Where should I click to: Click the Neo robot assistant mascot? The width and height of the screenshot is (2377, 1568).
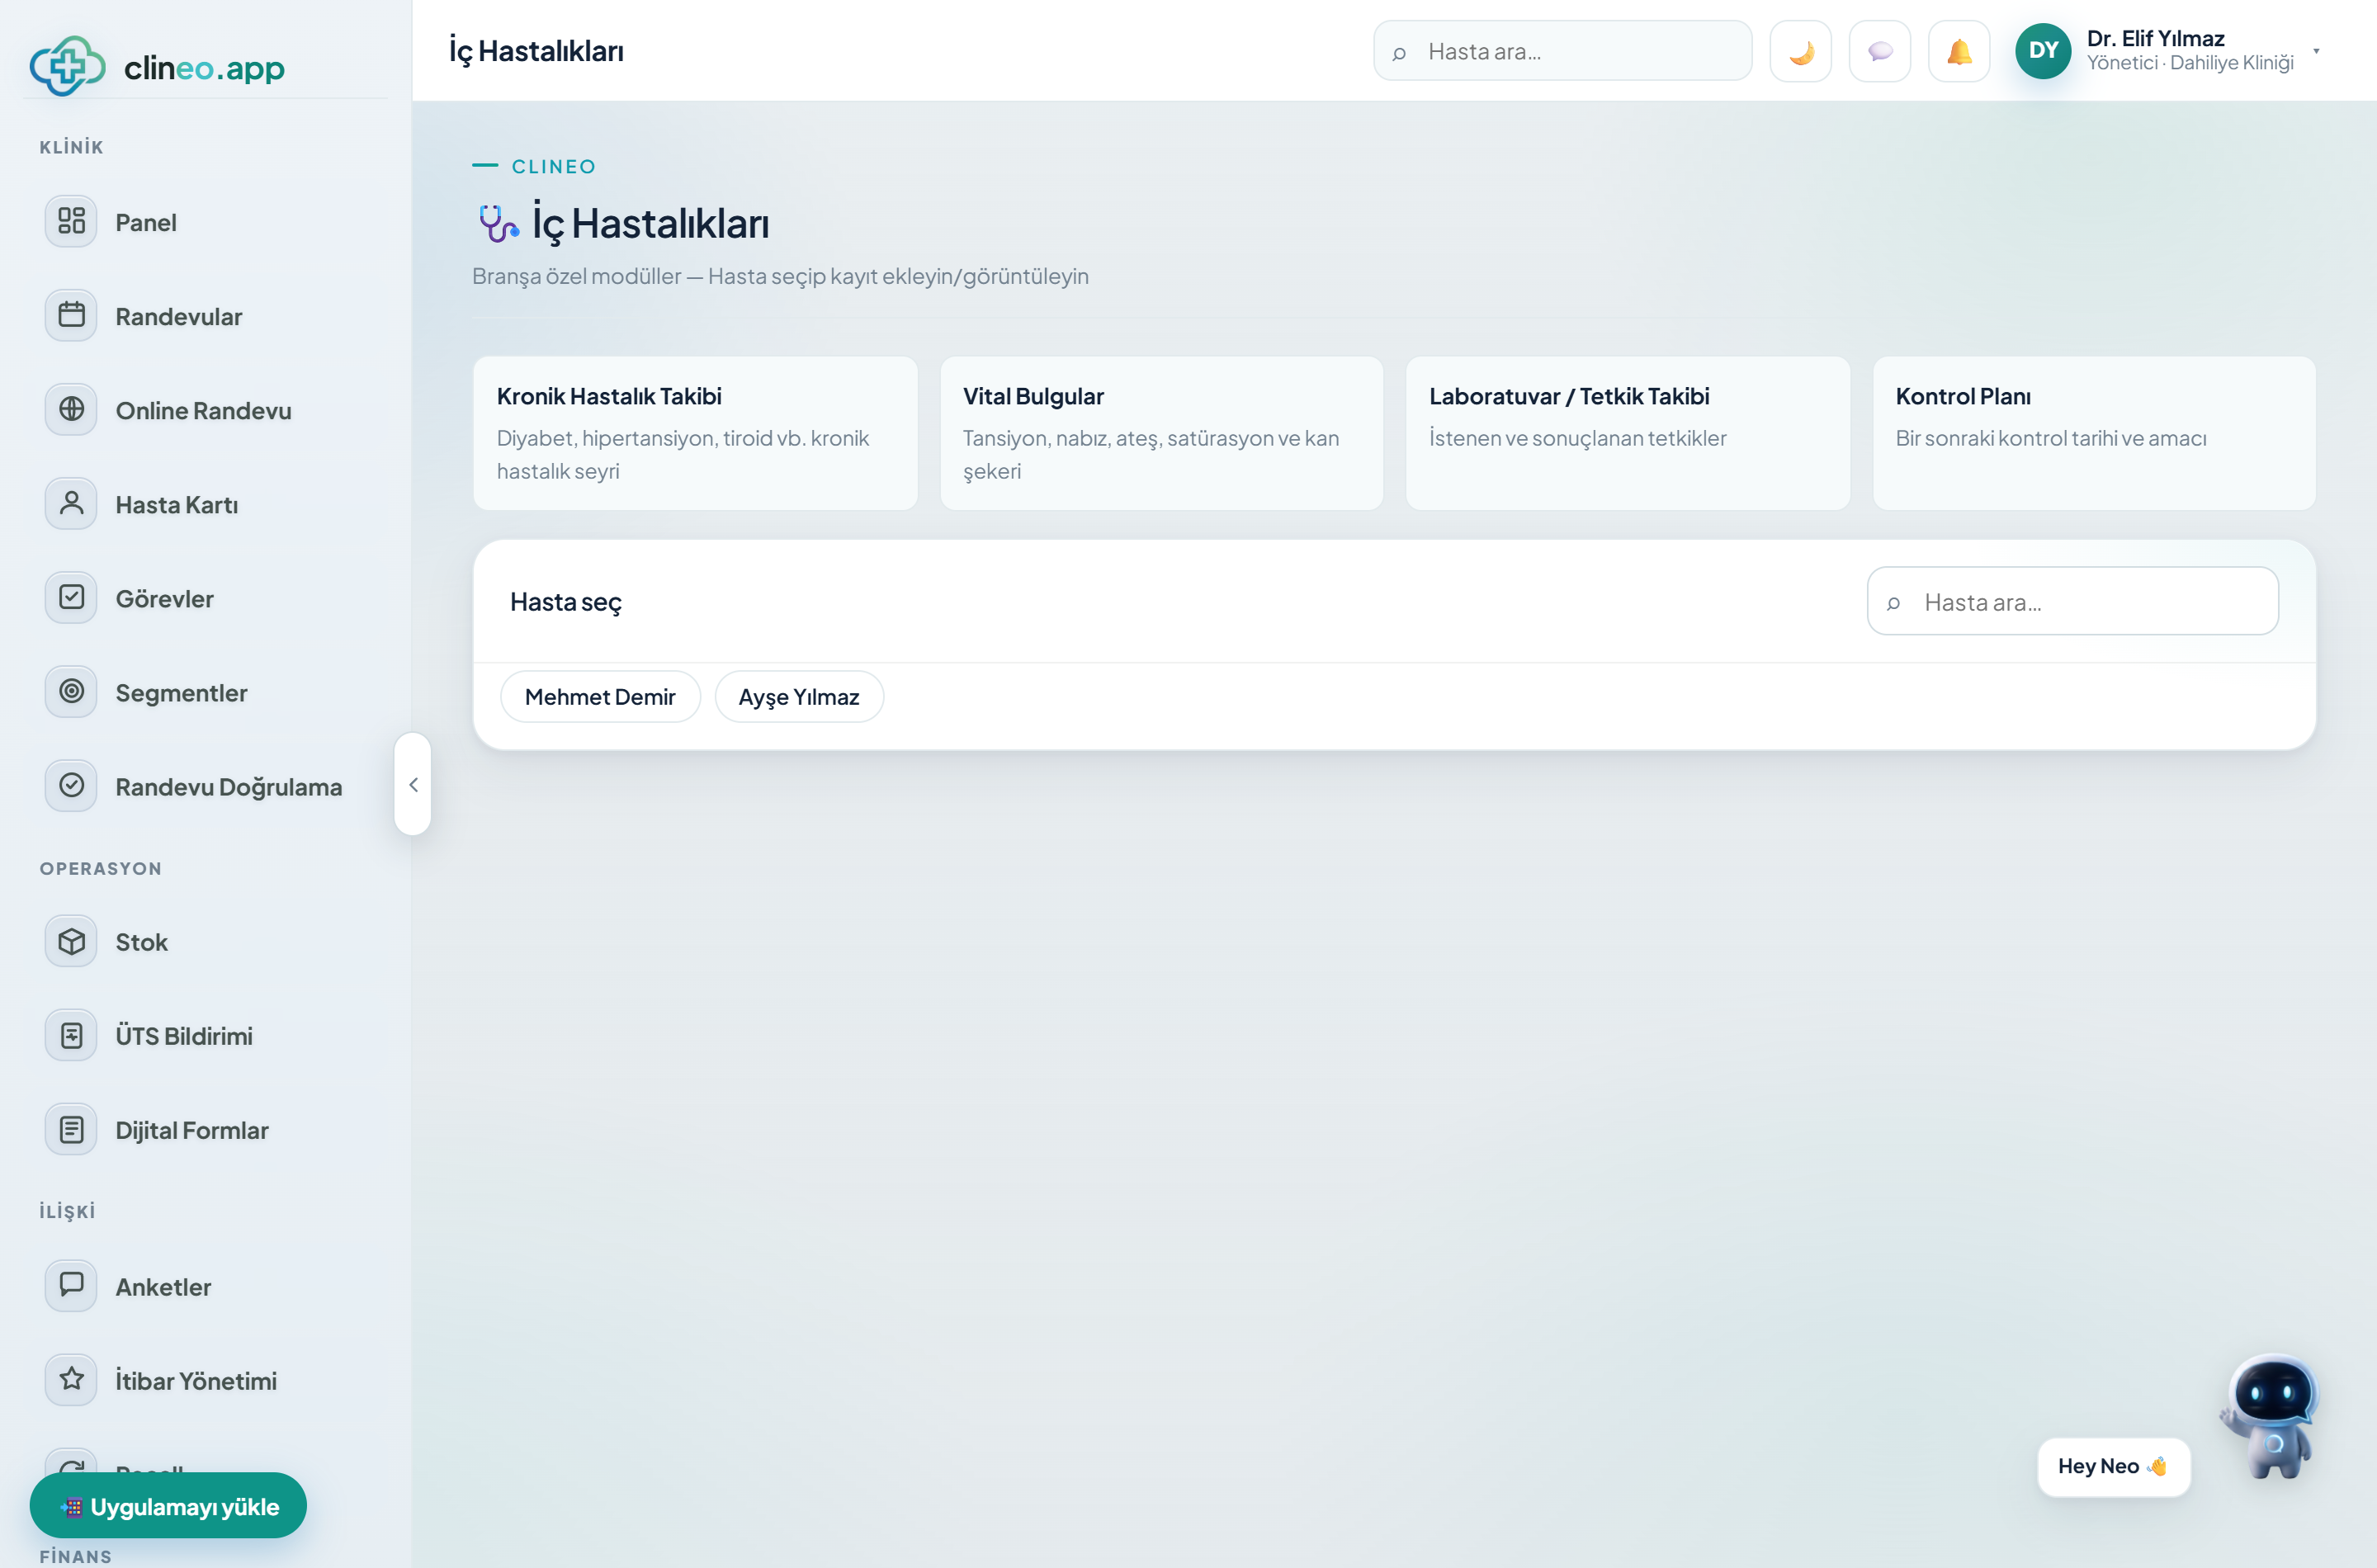click(x=2271, y=1418)
